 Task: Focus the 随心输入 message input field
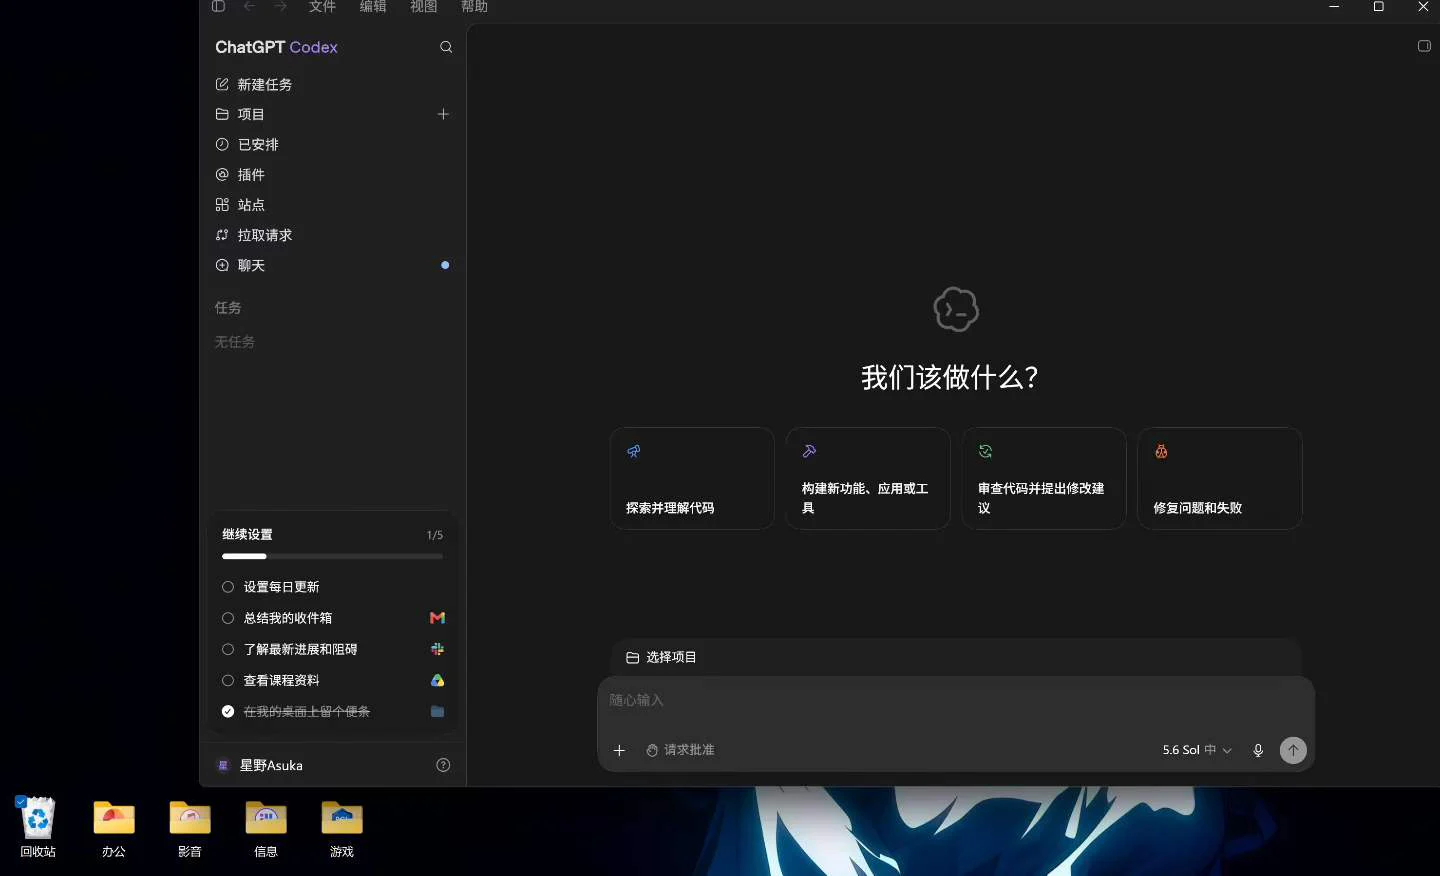pyautogui.click(x=955, y=700)
